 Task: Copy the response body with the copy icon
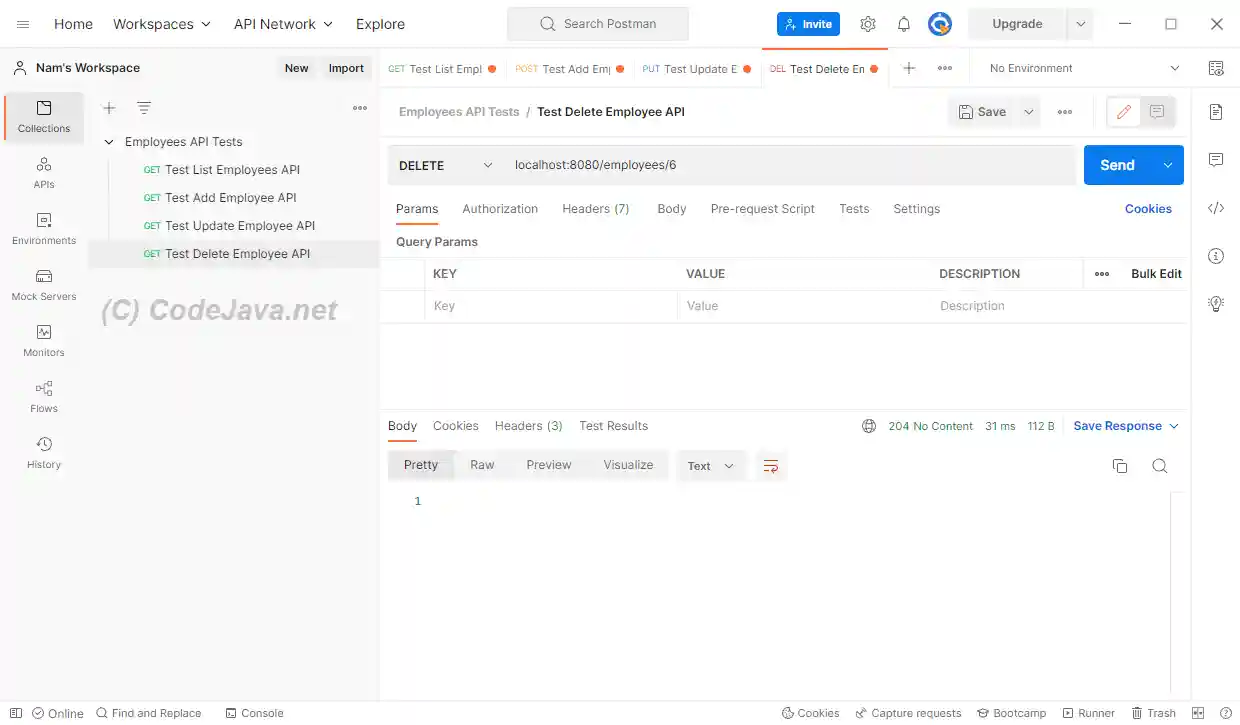click(1119, 465)
